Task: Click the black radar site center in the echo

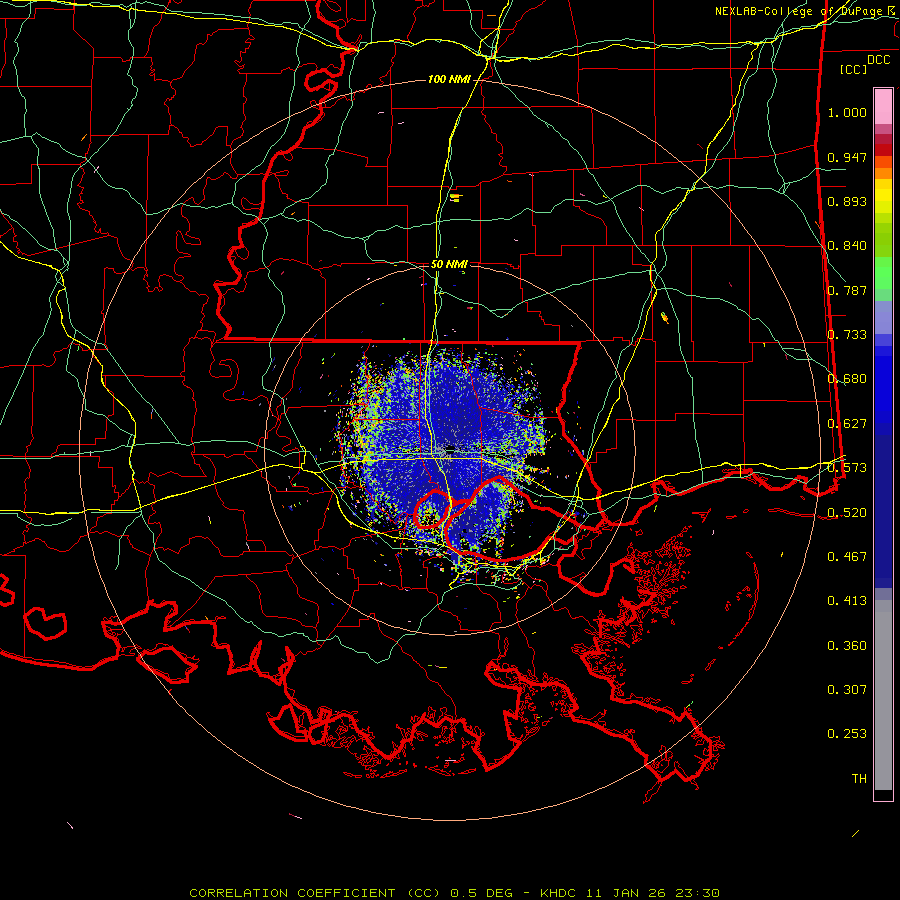Action: tap(451, 449)
